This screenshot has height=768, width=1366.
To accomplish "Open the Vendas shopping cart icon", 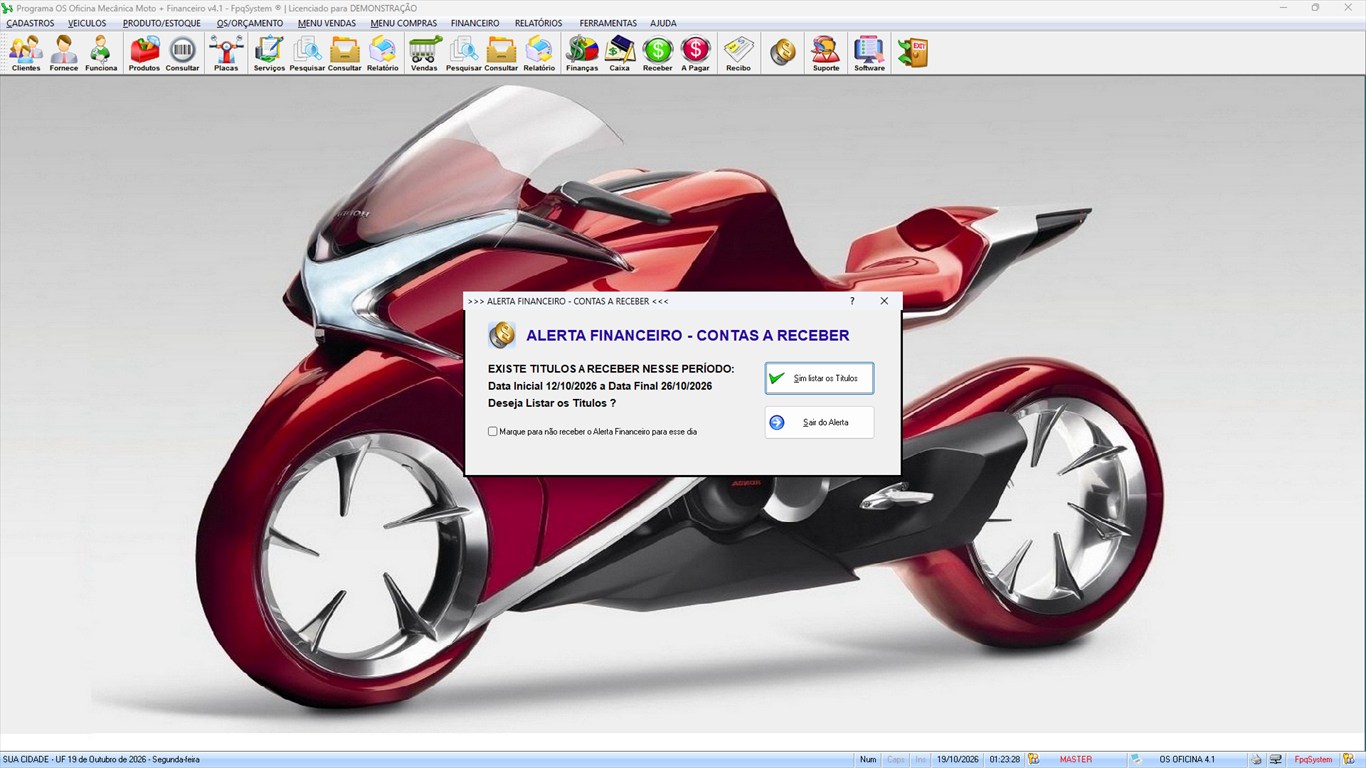I will [424, 53].
